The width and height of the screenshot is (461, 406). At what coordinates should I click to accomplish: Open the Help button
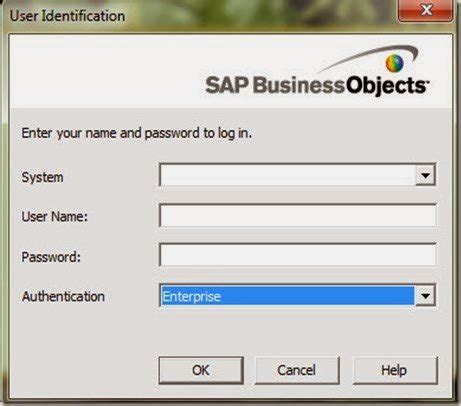395,370
